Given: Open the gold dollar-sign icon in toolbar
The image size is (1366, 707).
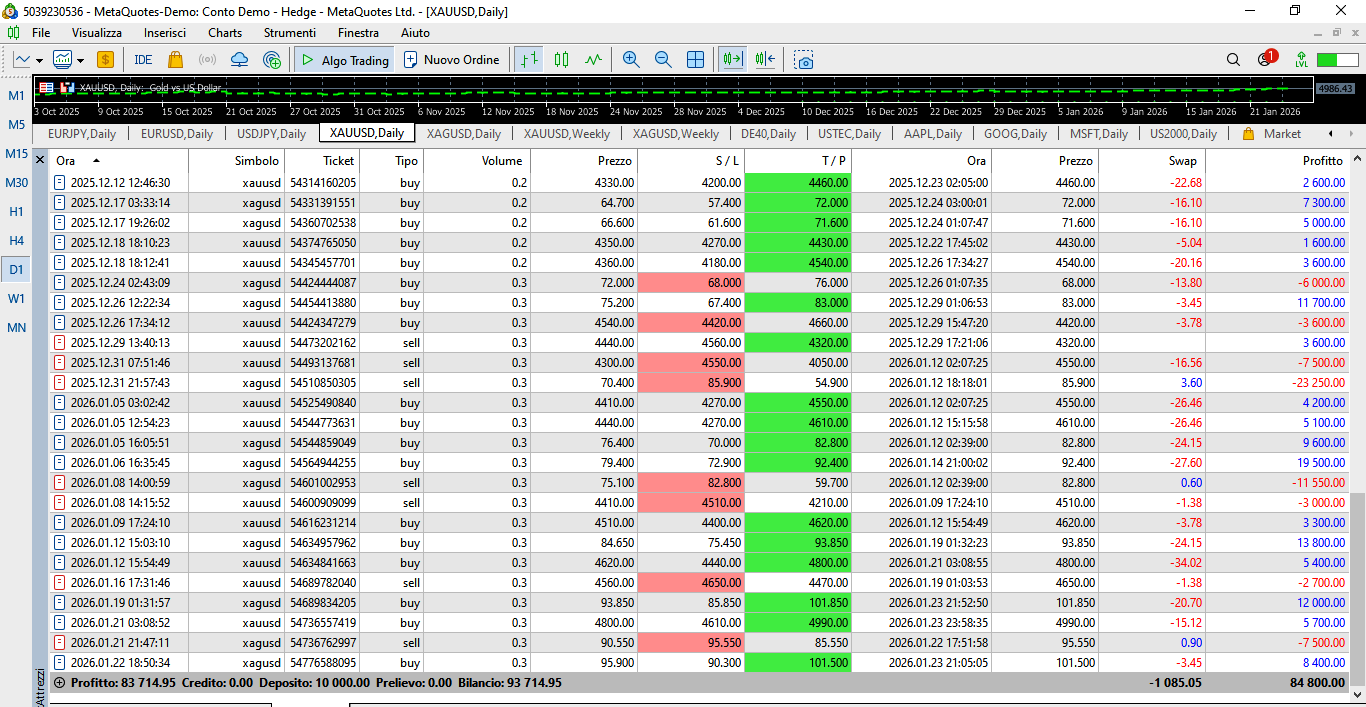Looking at the screenshot, I should (x=105, y=60).
